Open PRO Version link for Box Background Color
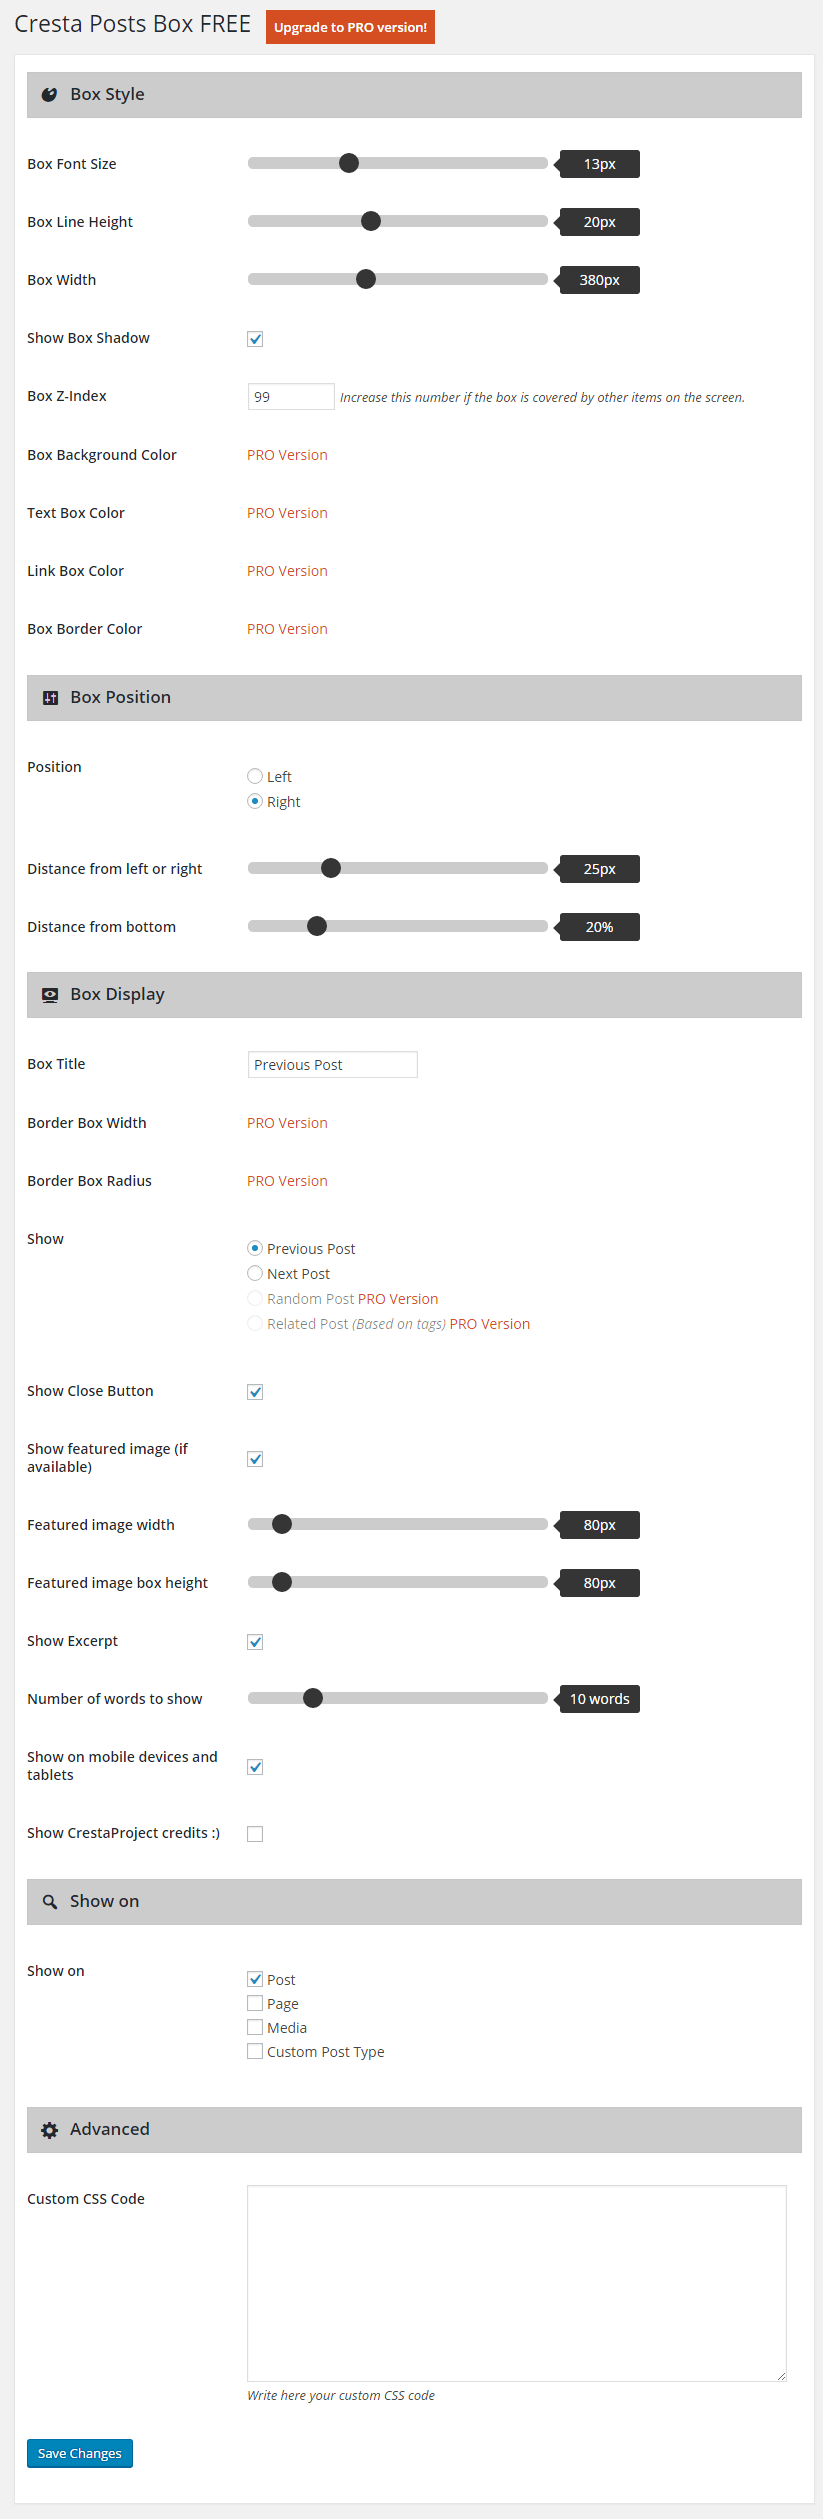 287,455
